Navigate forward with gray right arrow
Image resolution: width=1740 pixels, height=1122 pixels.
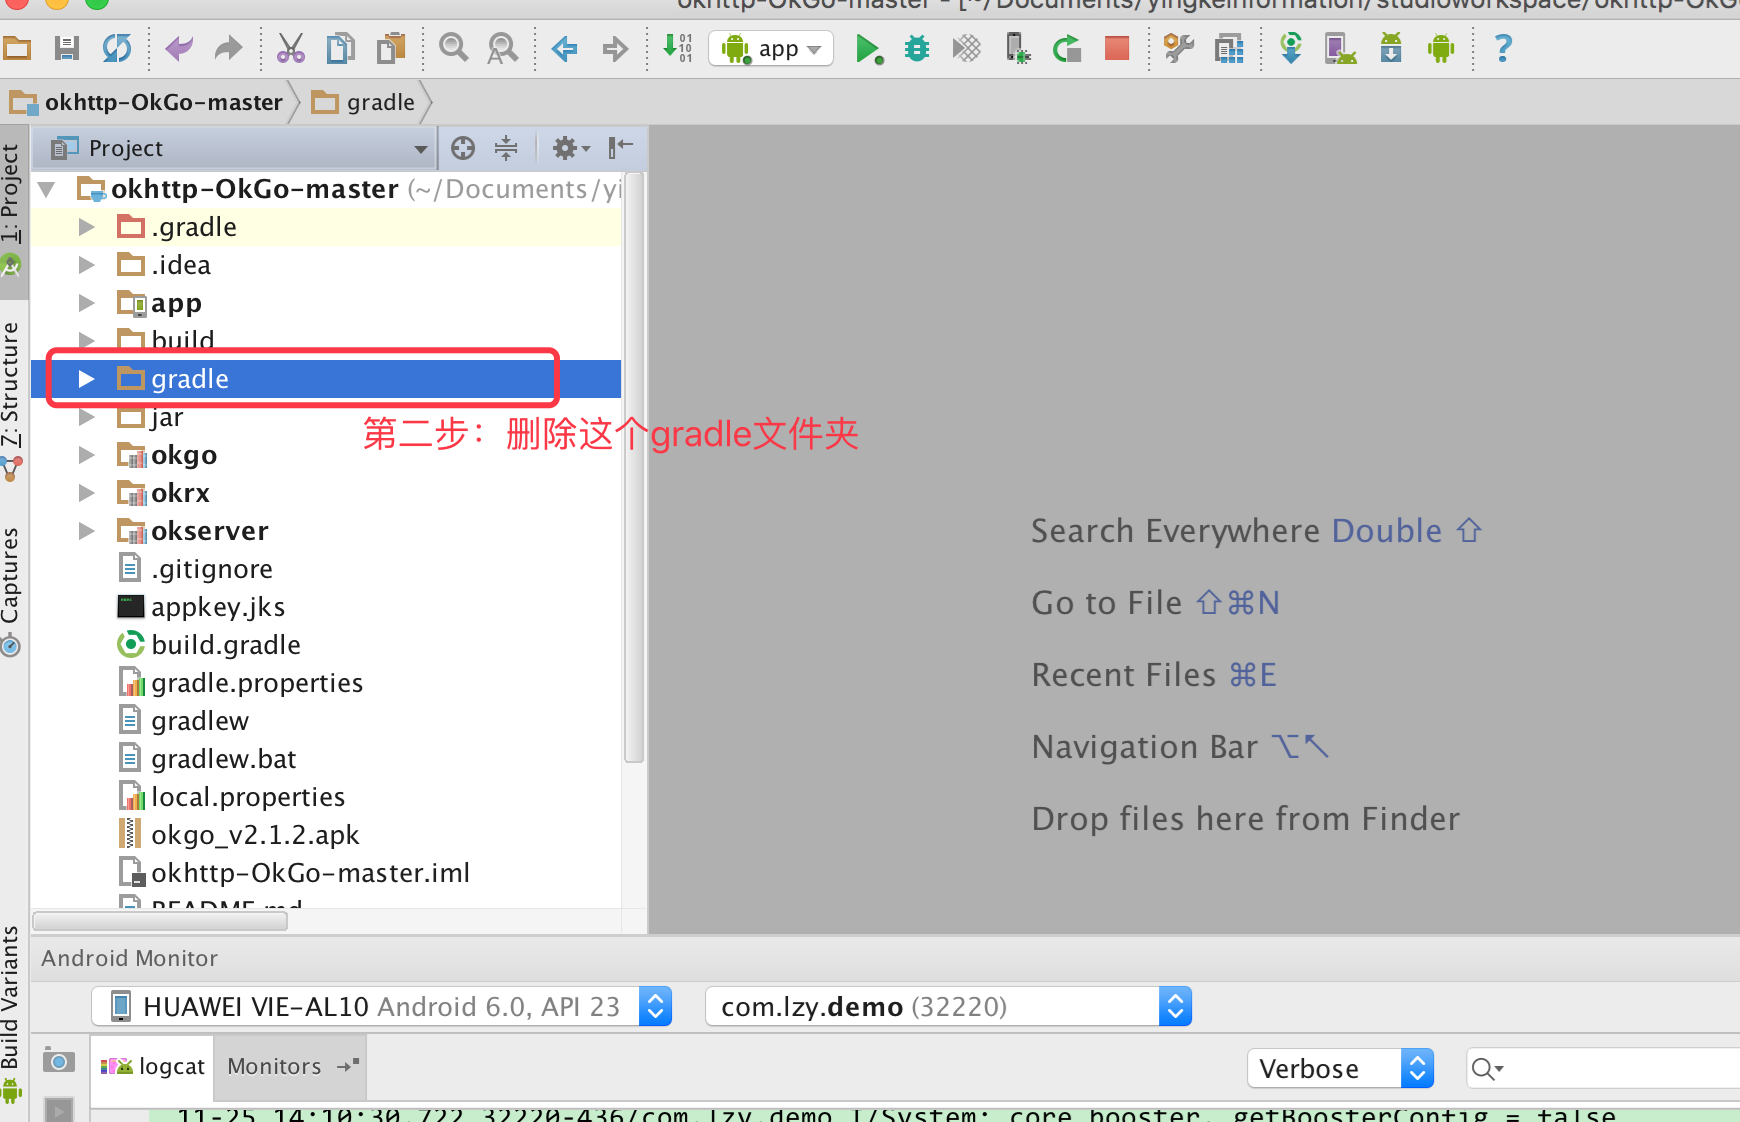pyautogui.click(x=615, y=48)
